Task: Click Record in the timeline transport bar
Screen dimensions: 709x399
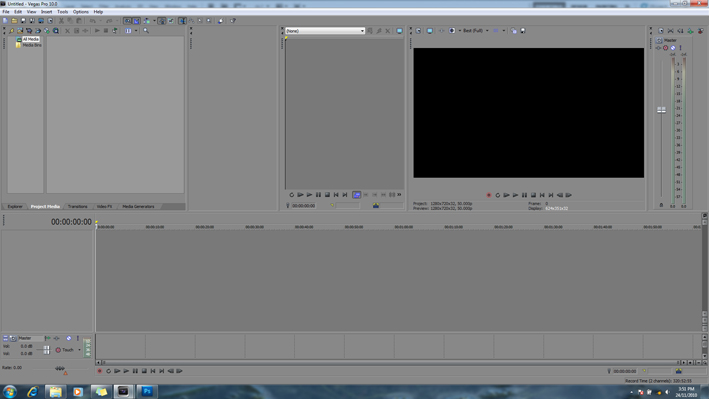Action: tap(99, 371)
